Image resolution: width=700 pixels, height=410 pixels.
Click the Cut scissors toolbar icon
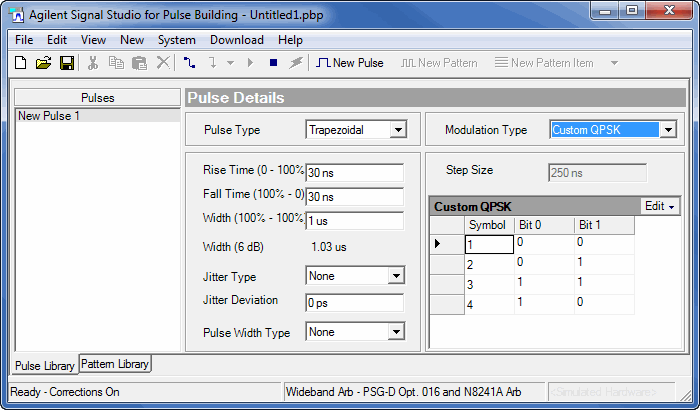[x=93, y=63]
